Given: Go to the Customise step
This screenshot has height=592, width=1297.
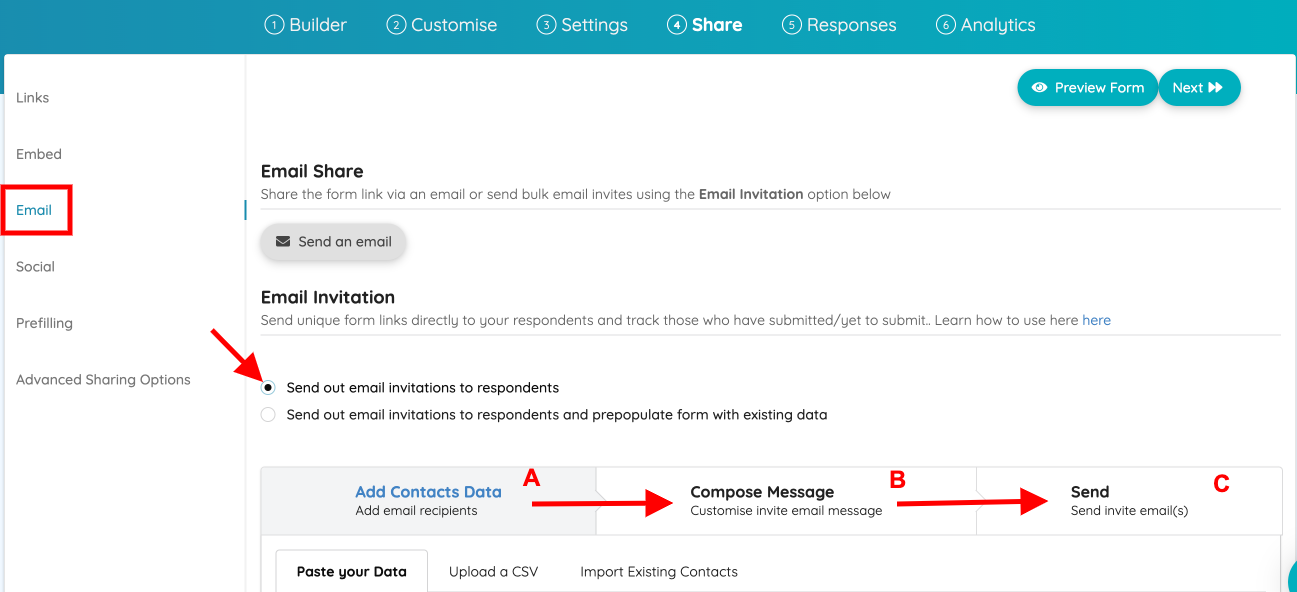Looking at the screenshot, I should coord(442,25).
